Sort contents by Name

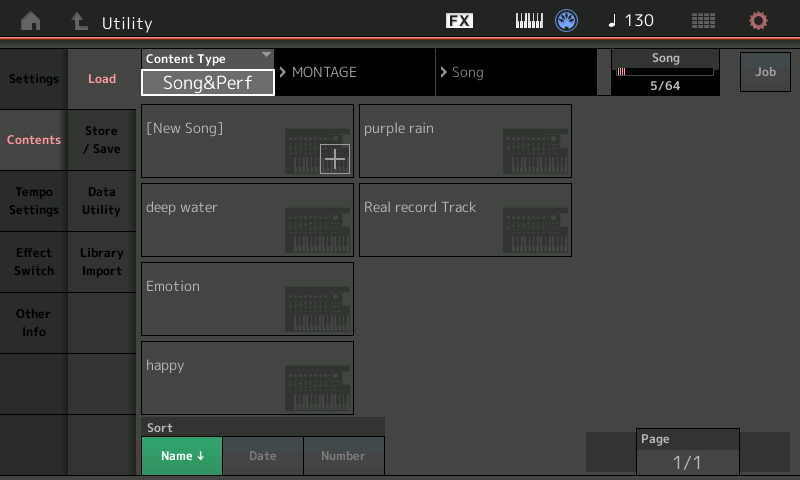(182, 456)
